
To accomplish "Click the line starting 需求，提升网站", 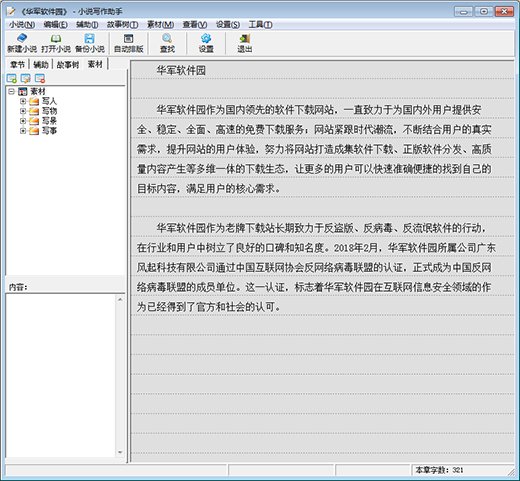I will (x=314, y=149).
